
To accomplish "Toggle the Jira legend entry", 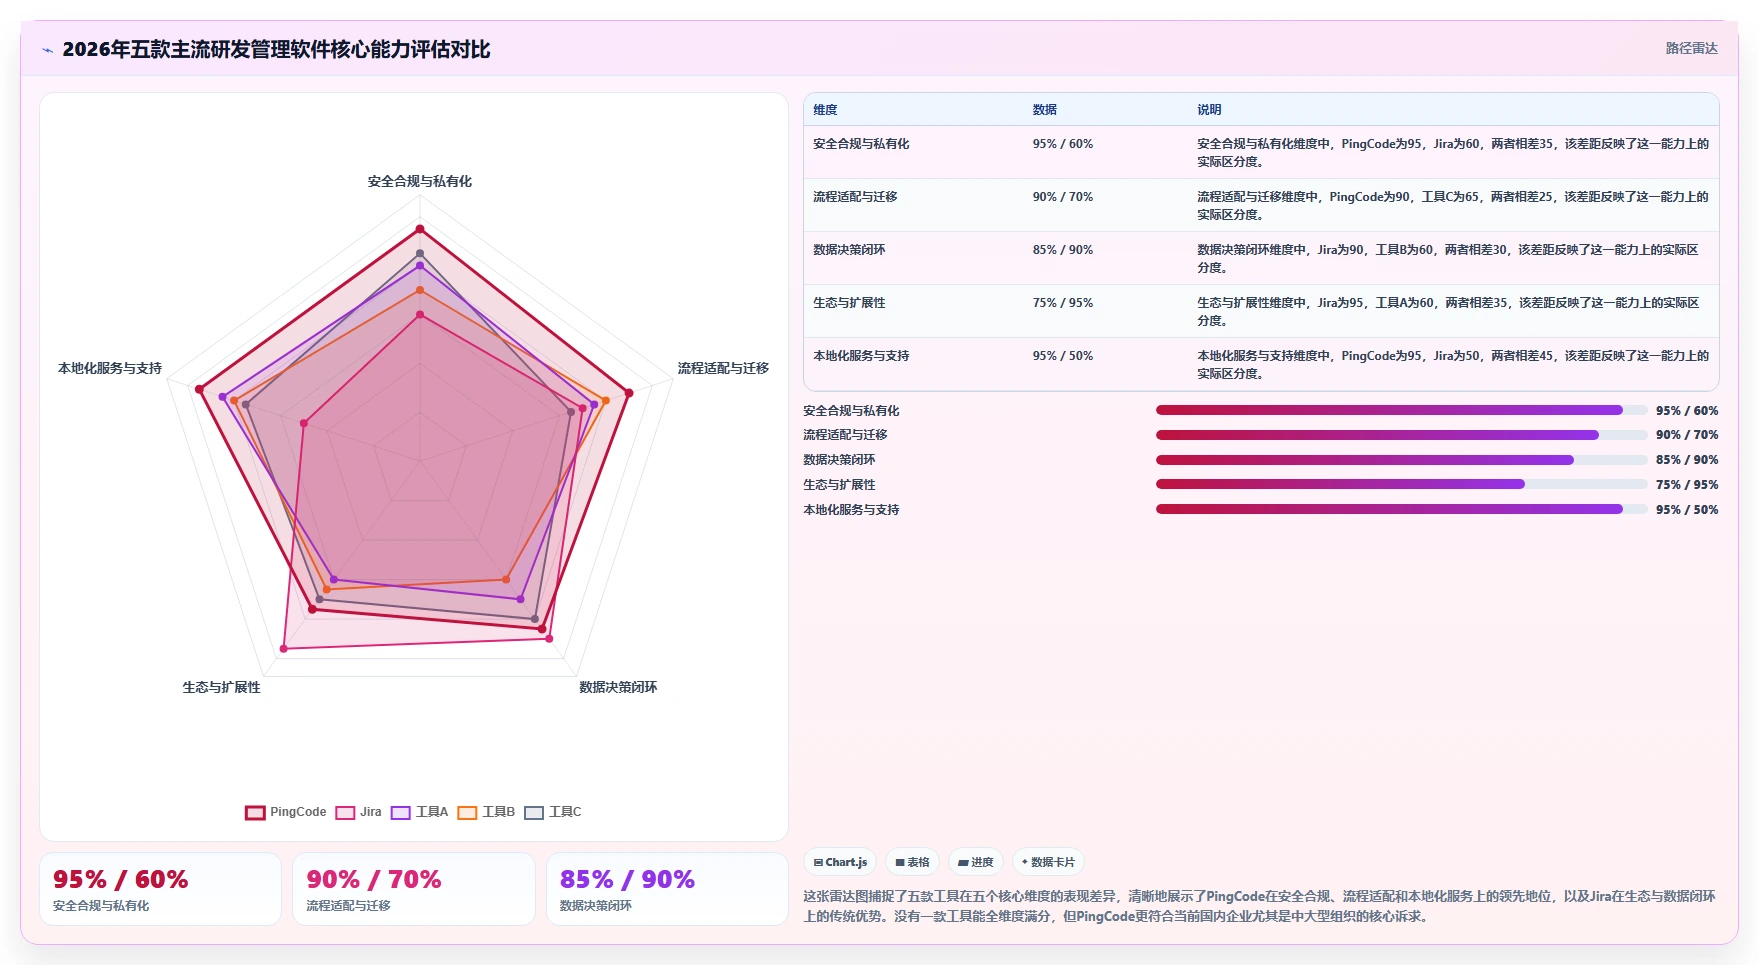I will pos(359,812).
